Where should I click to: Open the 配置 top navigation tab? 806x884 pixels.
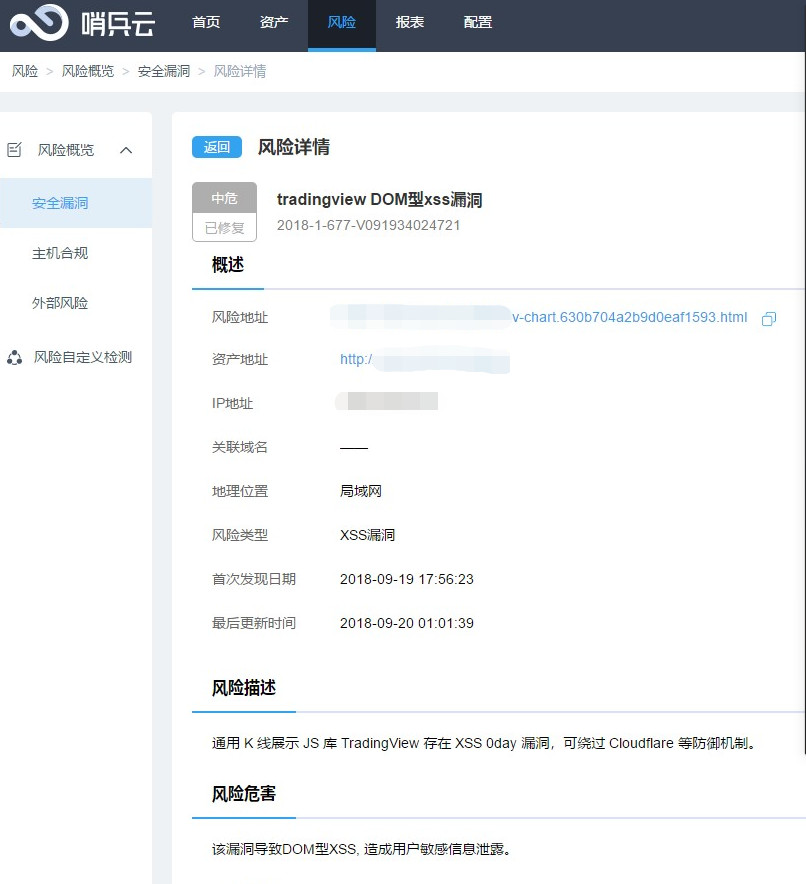point(478,23)
